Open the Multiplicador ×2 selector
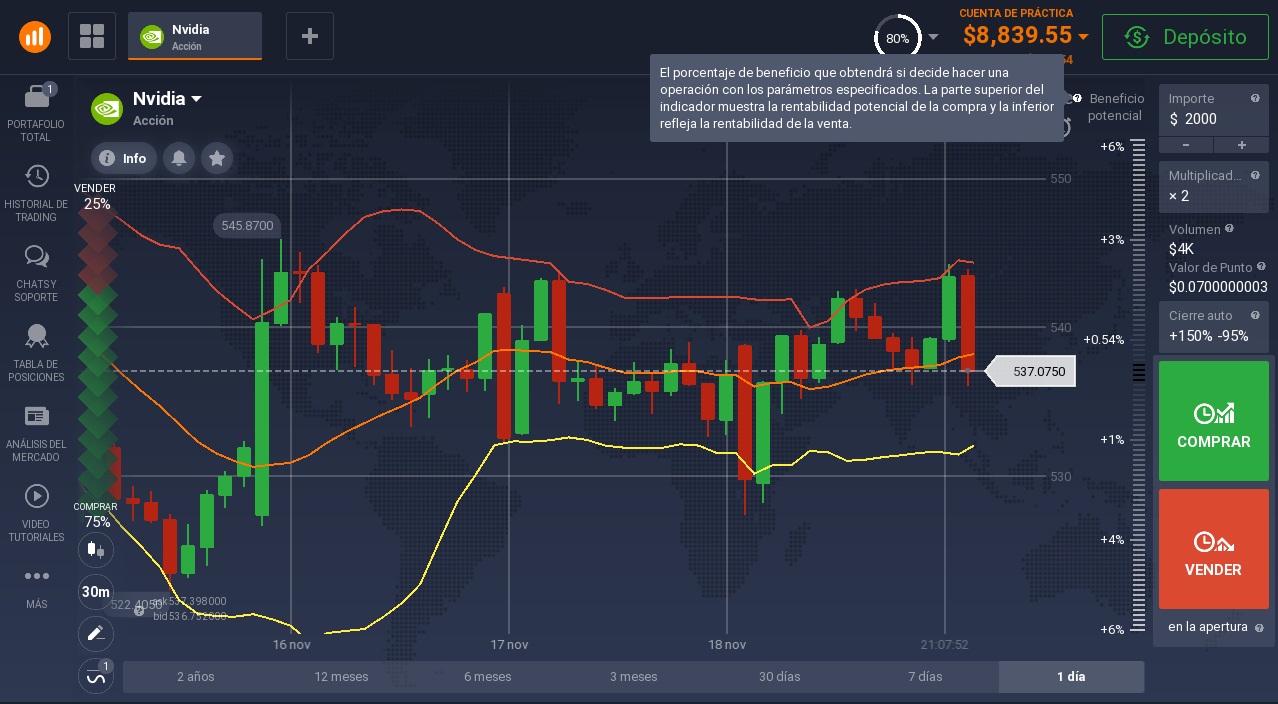The height and width of the screenshot is (704, 1278). 1213,185
